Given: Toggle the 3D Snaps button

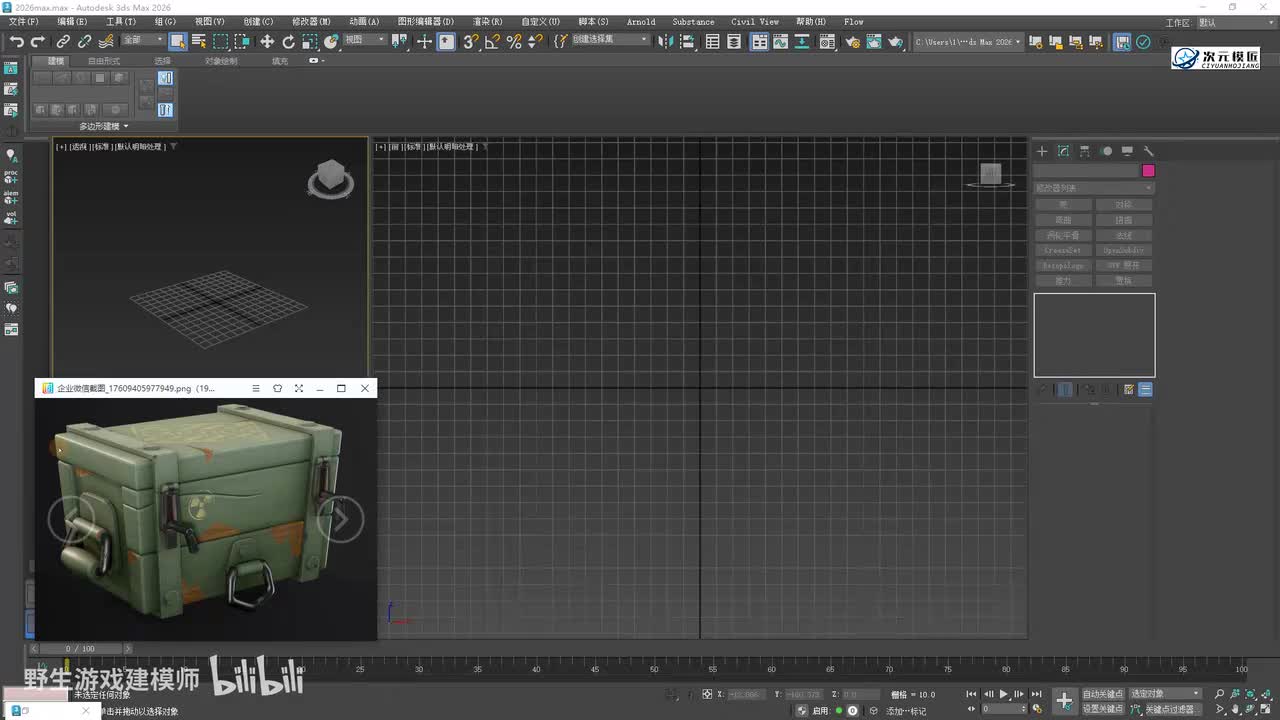Looking at the screenshot, I should click(470, 41).
